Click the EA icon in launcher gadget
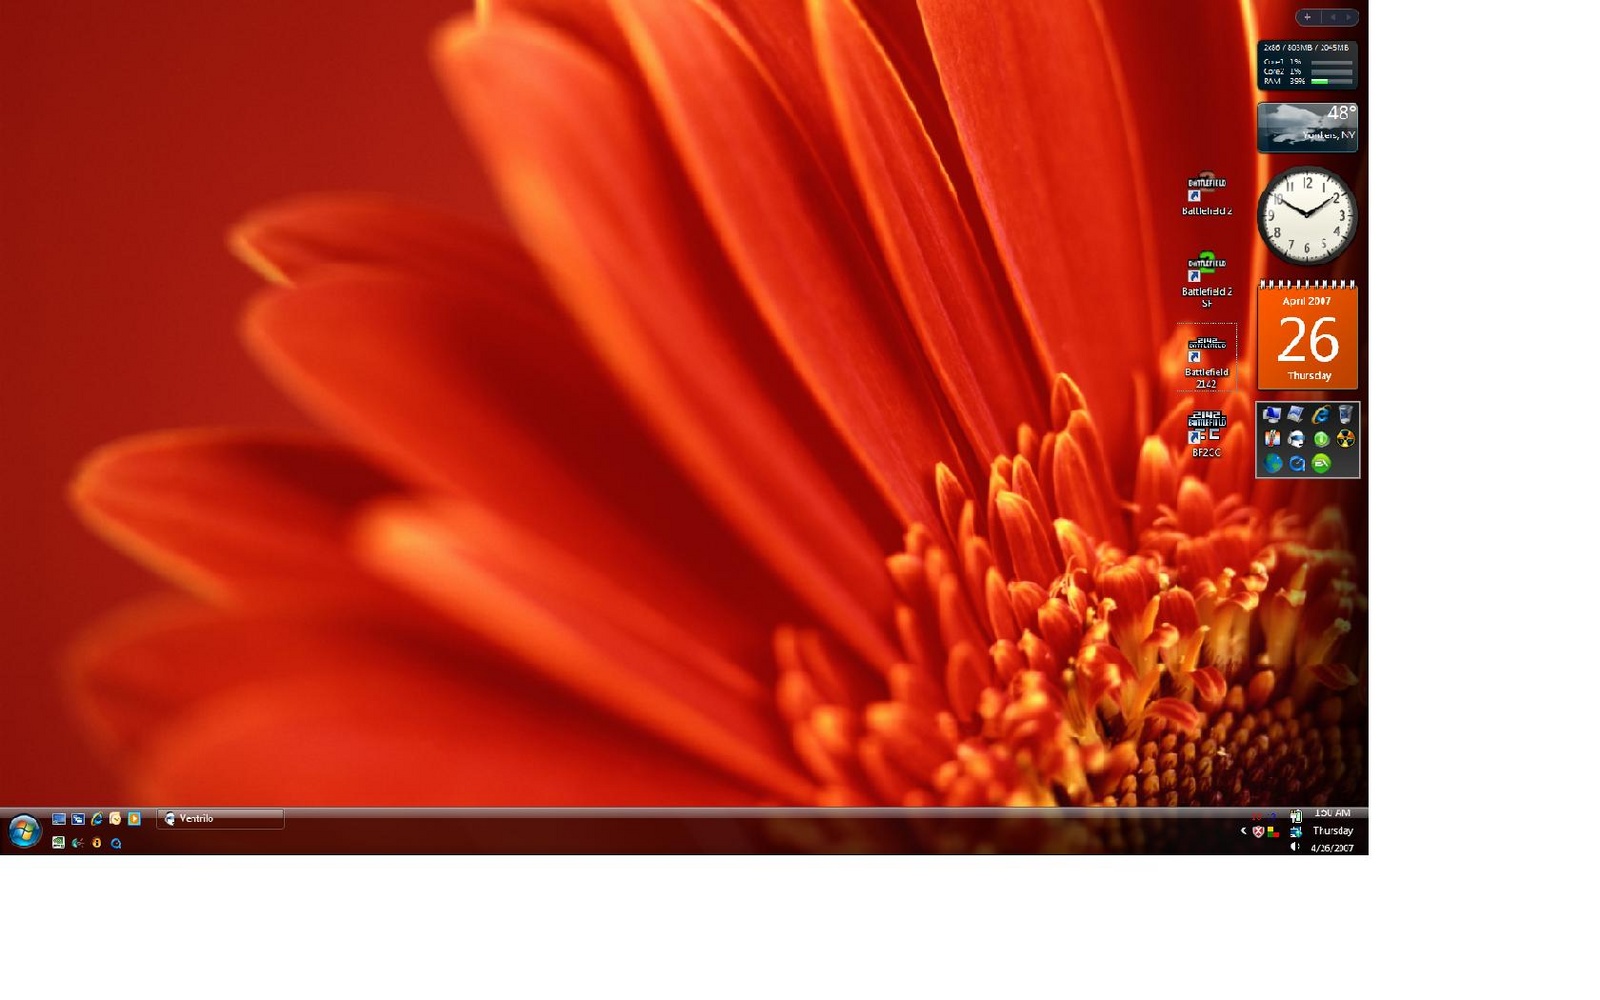 [1321, 463]
